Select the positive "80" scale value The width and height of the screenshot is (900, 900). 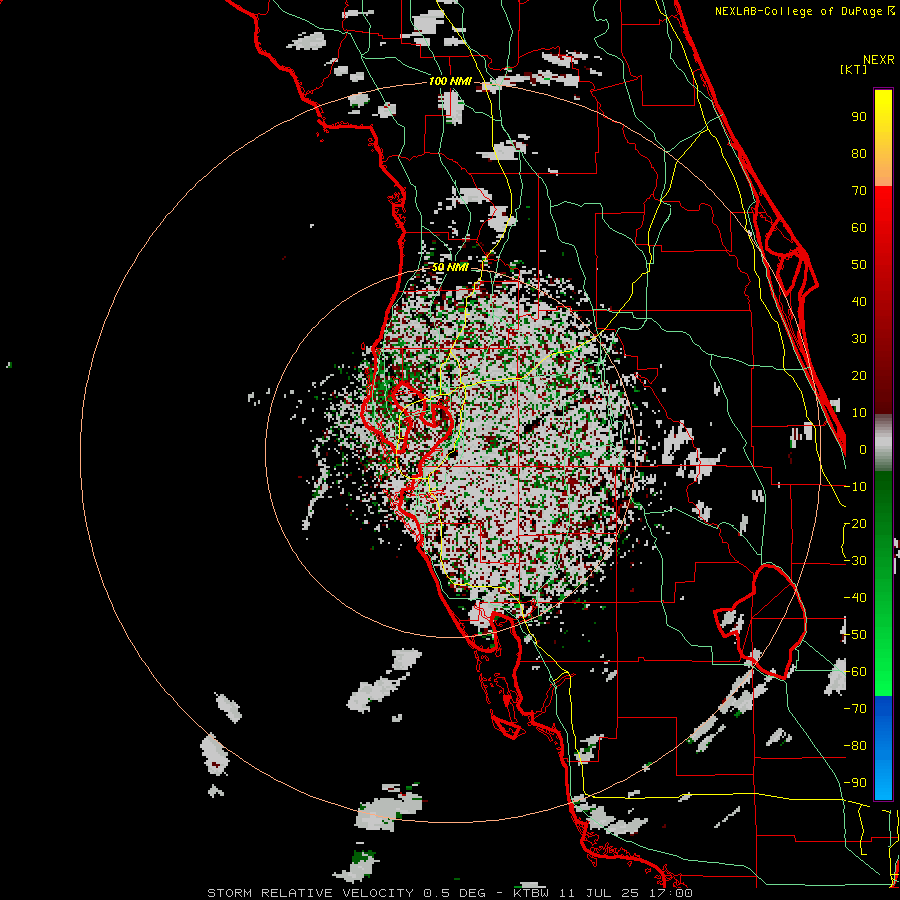[859, 153]
